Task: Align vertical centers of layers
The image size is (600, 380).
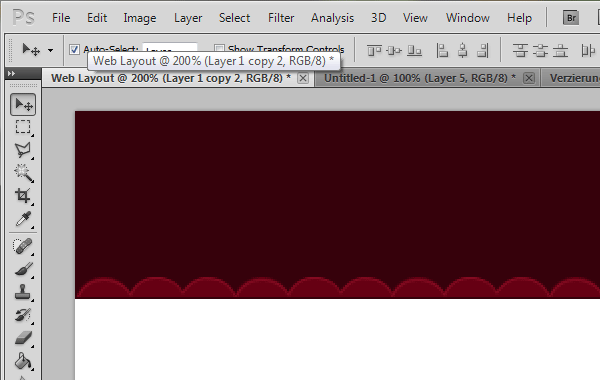Action: pos(394,50)
